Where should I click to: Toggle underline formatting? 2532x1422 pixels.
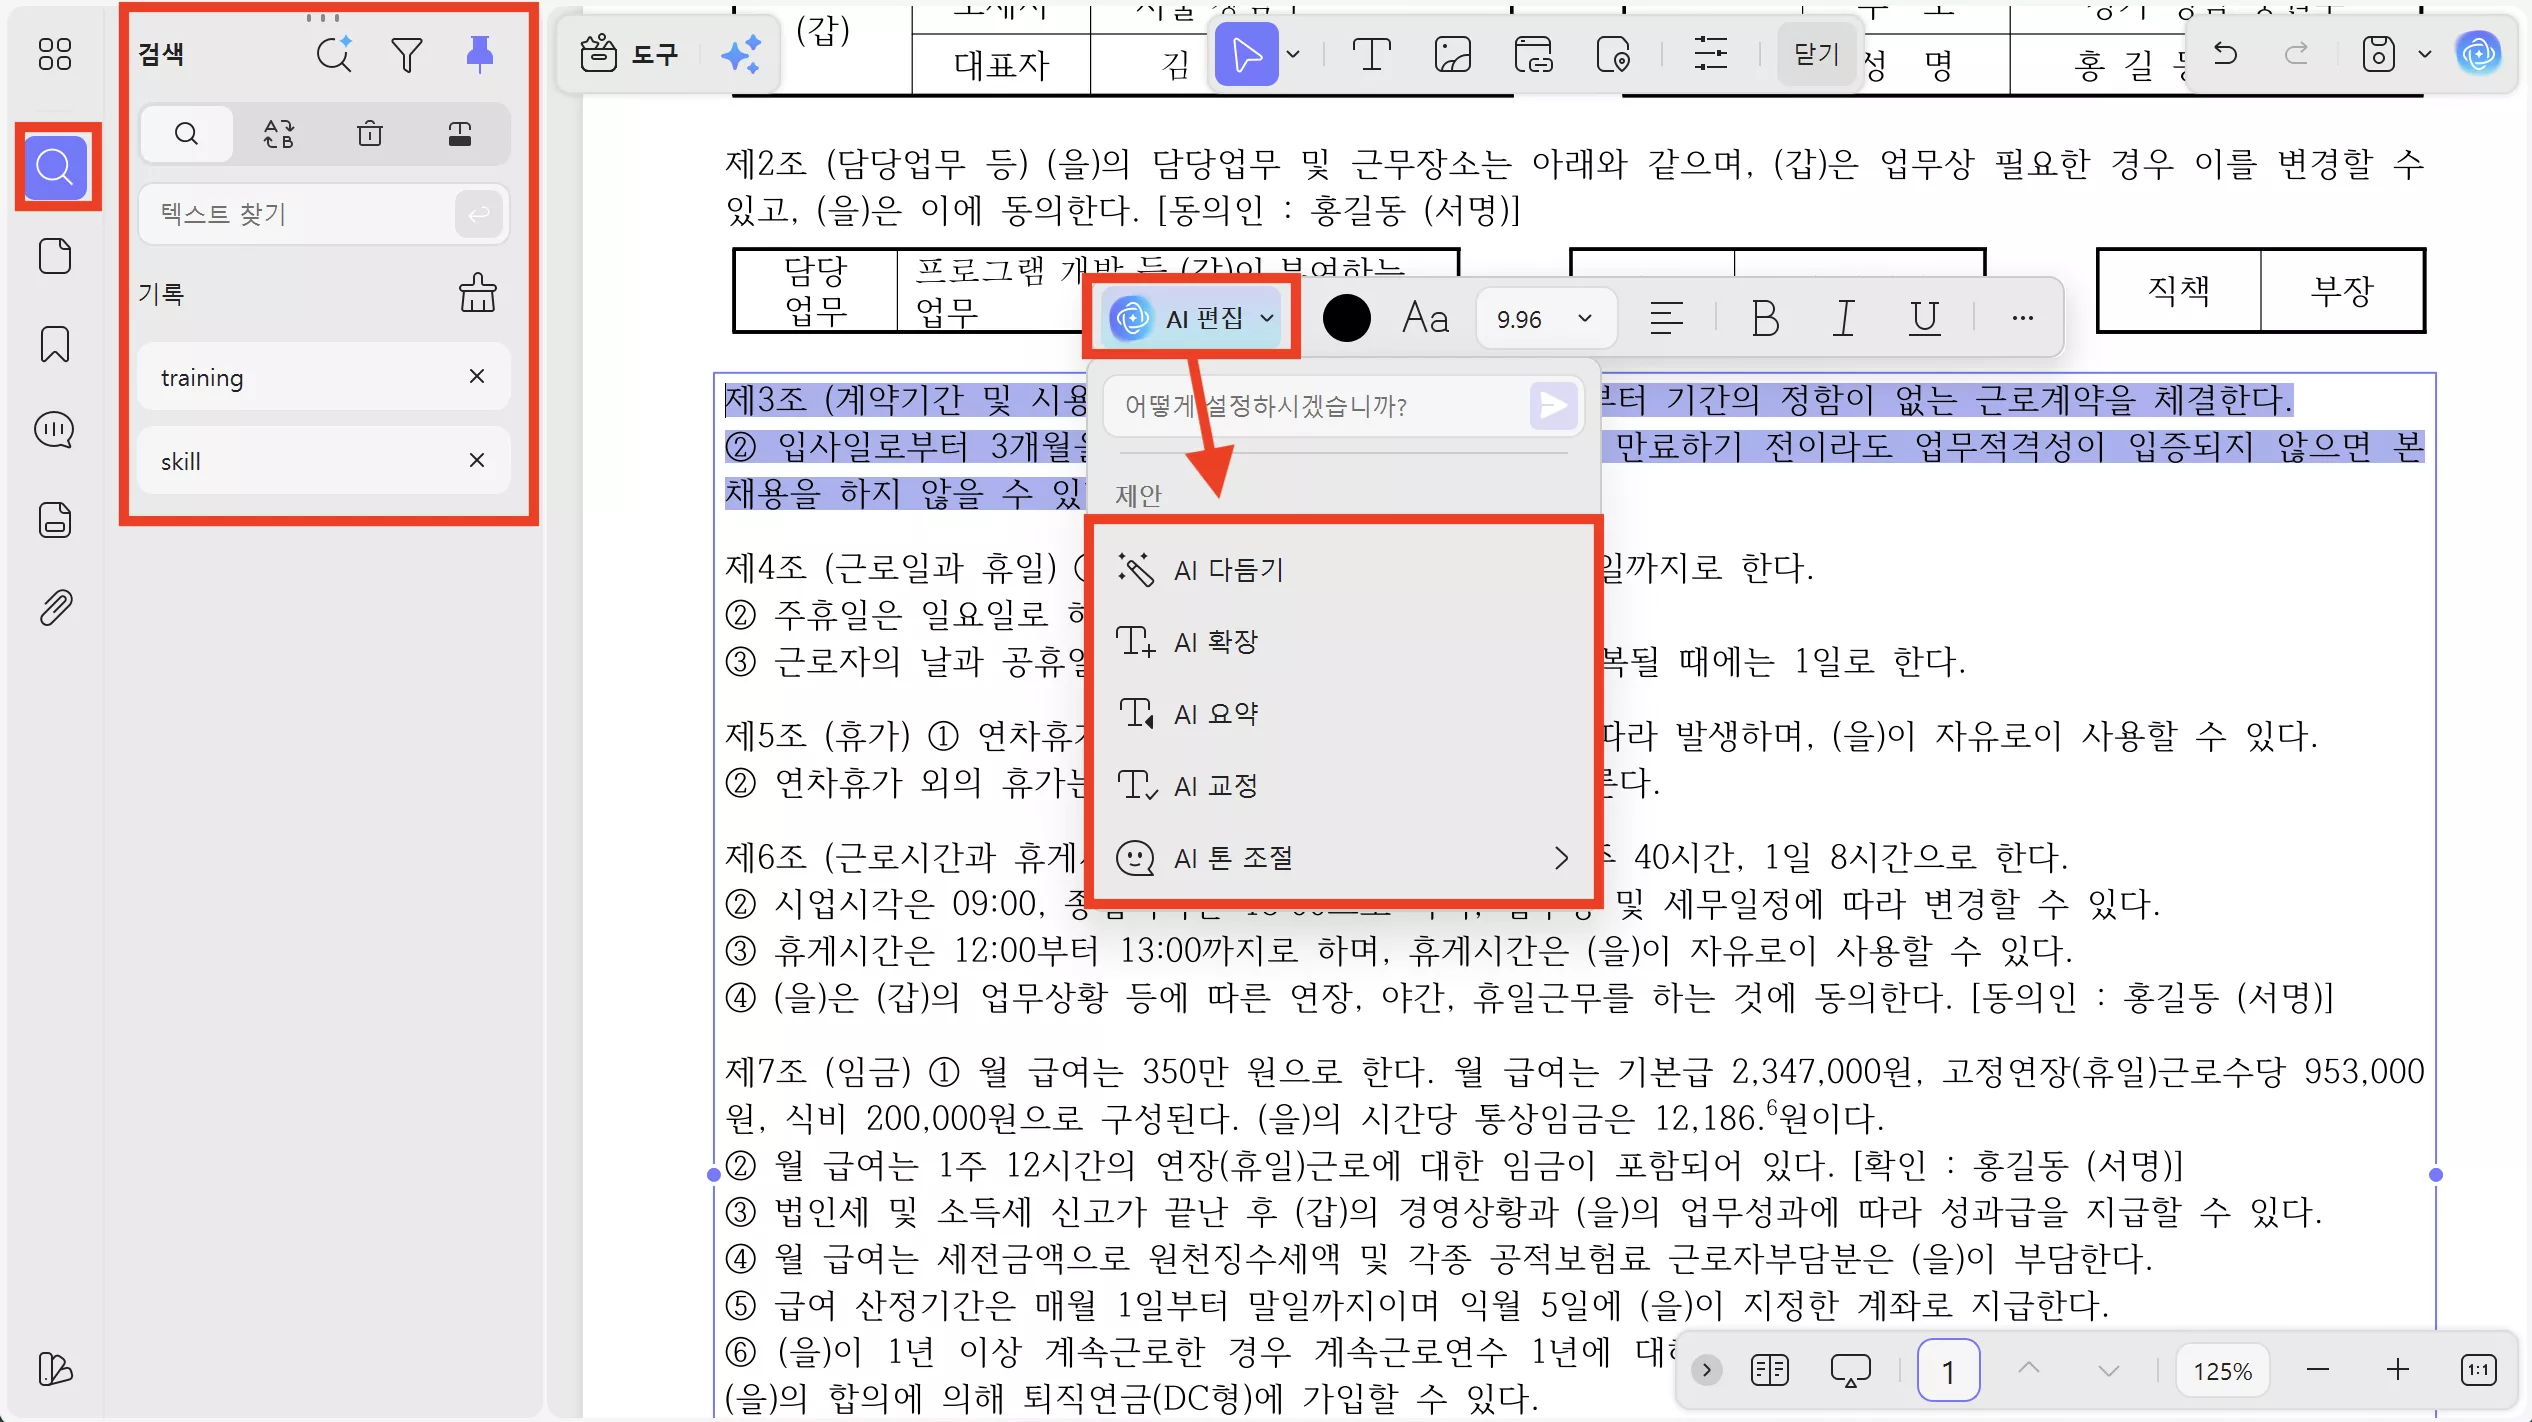click(1923, 318)
